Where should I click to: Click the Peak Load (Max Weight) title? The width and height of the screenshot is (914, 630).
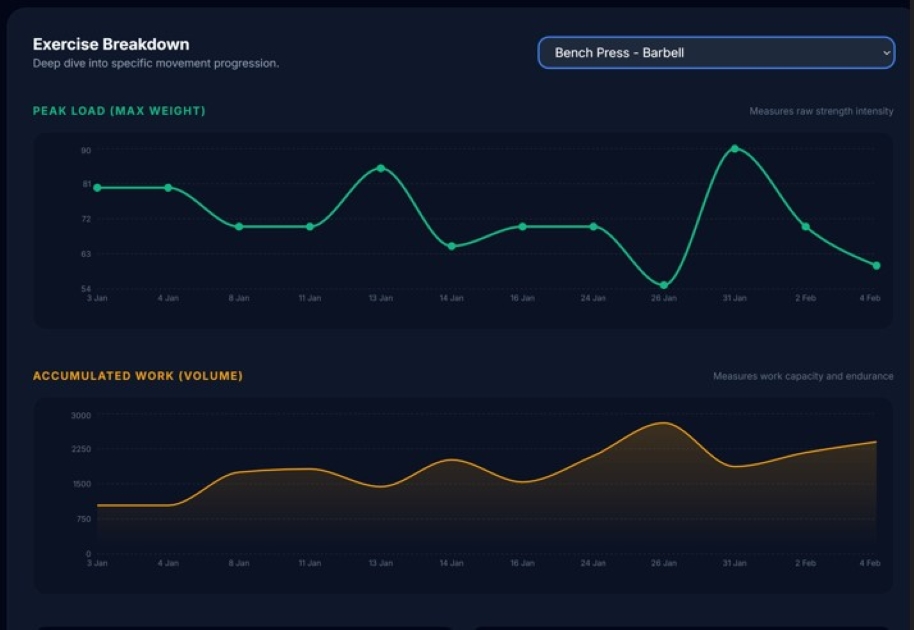pyautogui.click(x=119, y=111)
